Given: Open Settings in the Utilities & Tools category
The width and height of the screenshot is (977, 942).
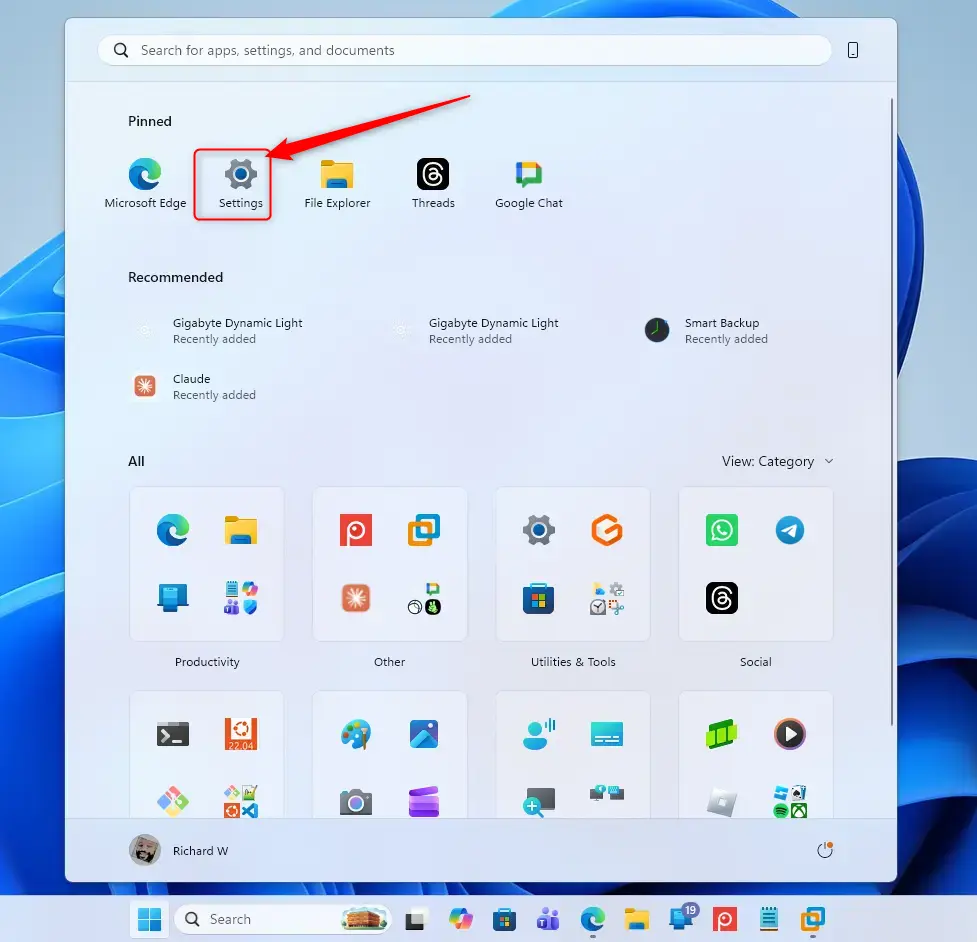Looking at the screenshot, I should coord(539,530).
